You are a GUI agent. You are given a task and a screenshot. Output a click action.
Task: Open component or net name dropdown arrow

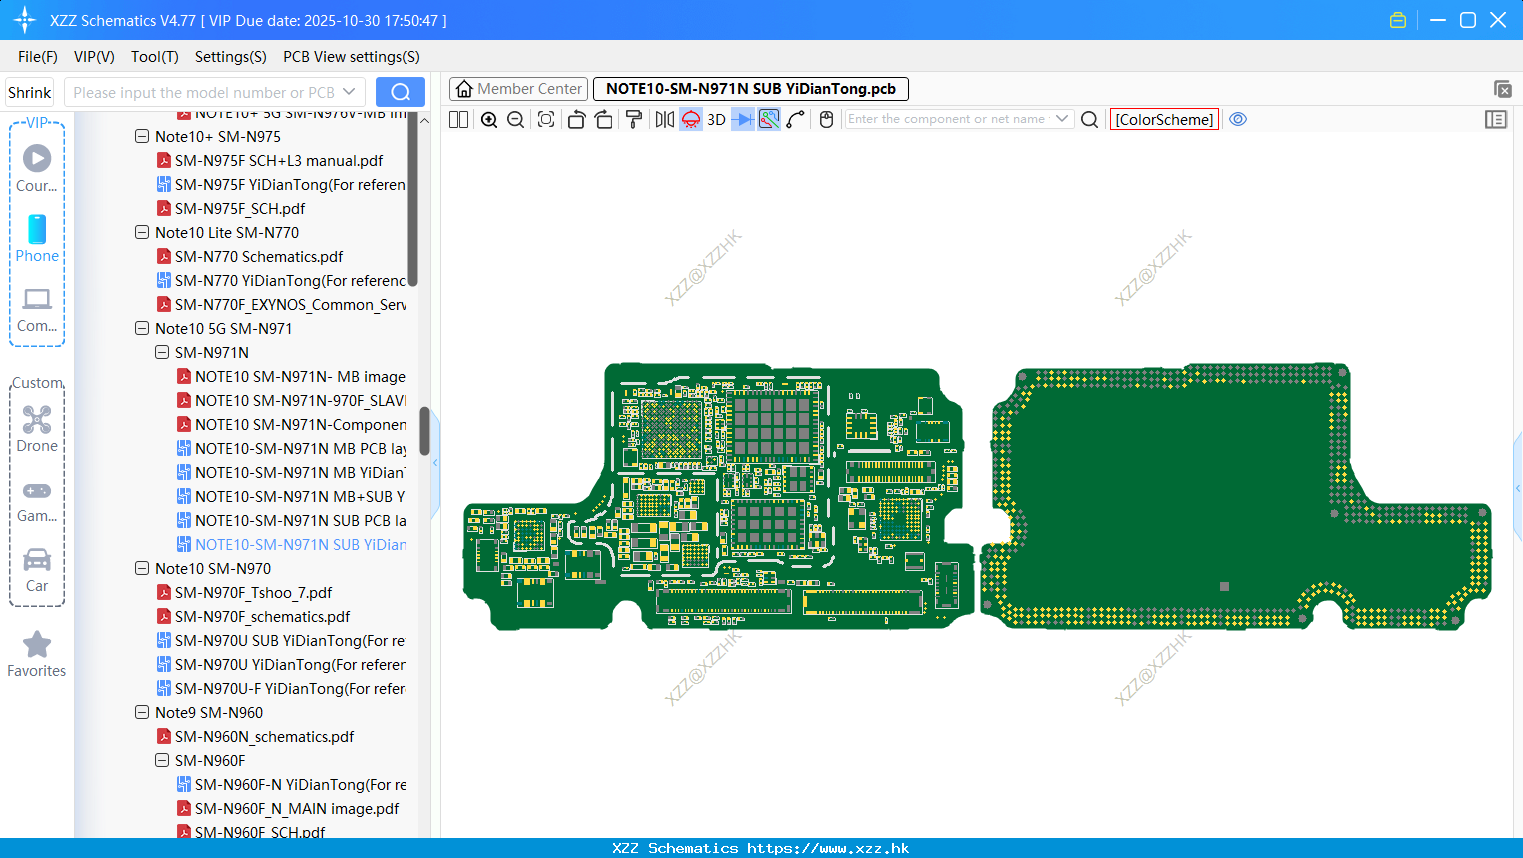[x=1062, y=119]
